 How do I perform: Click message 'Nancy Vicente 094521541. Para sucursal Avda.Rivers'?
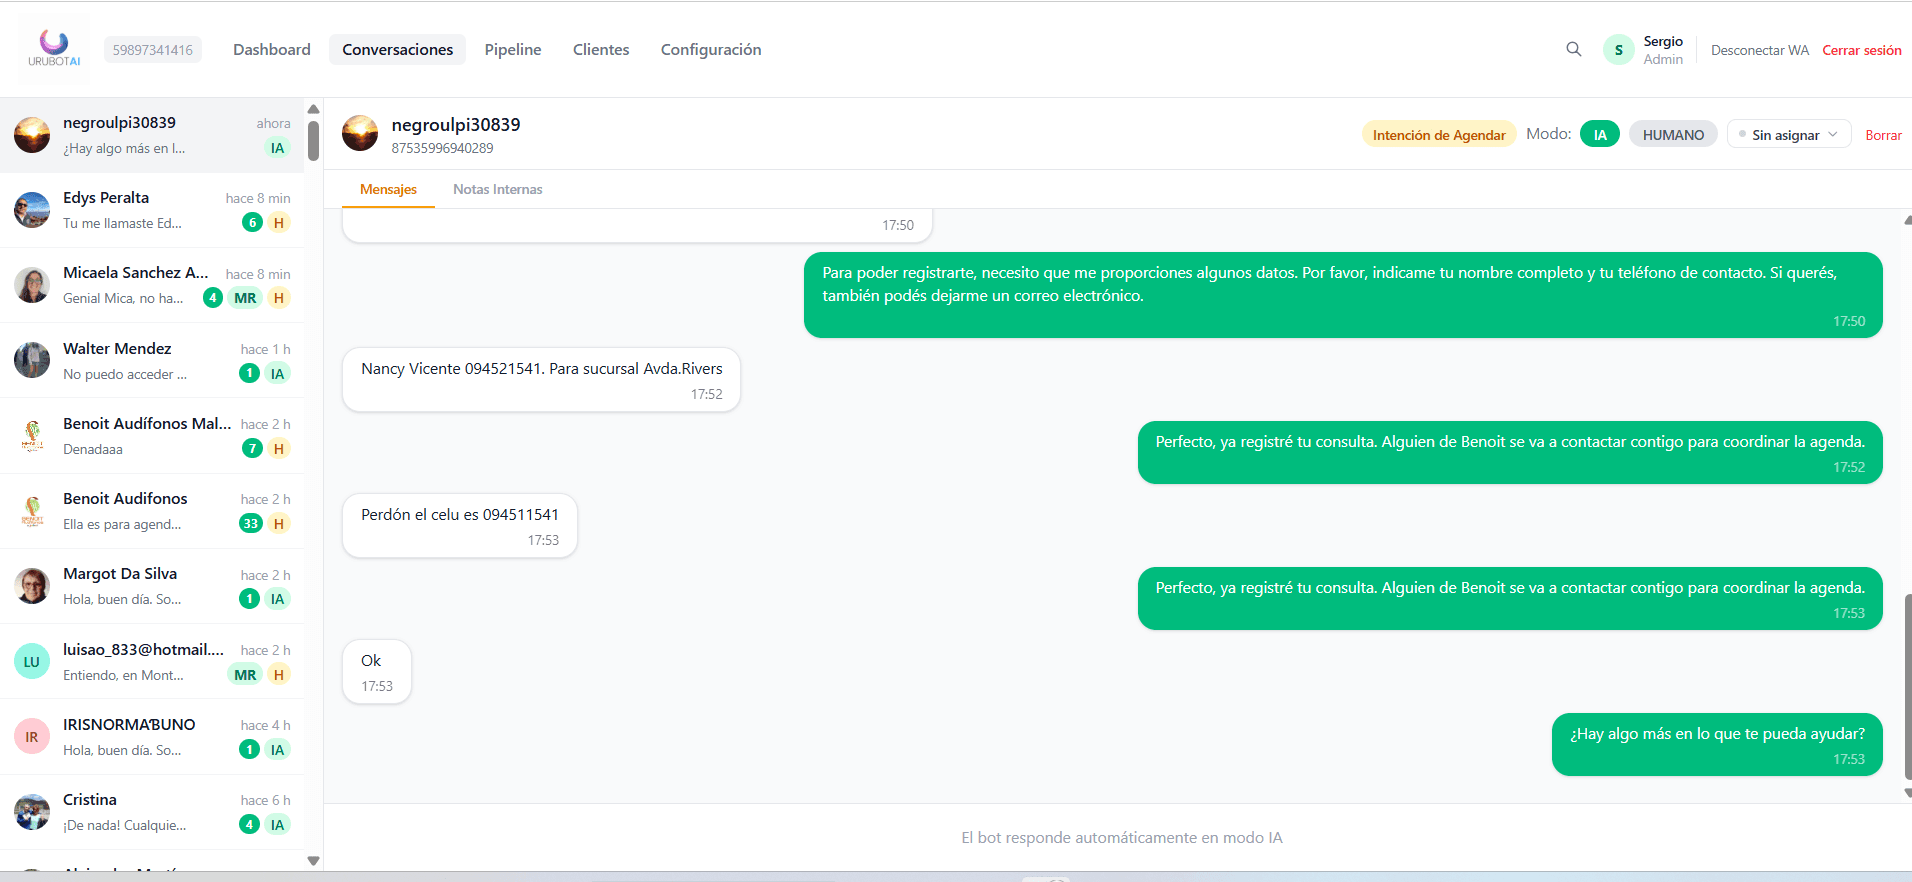coord(541,379)
